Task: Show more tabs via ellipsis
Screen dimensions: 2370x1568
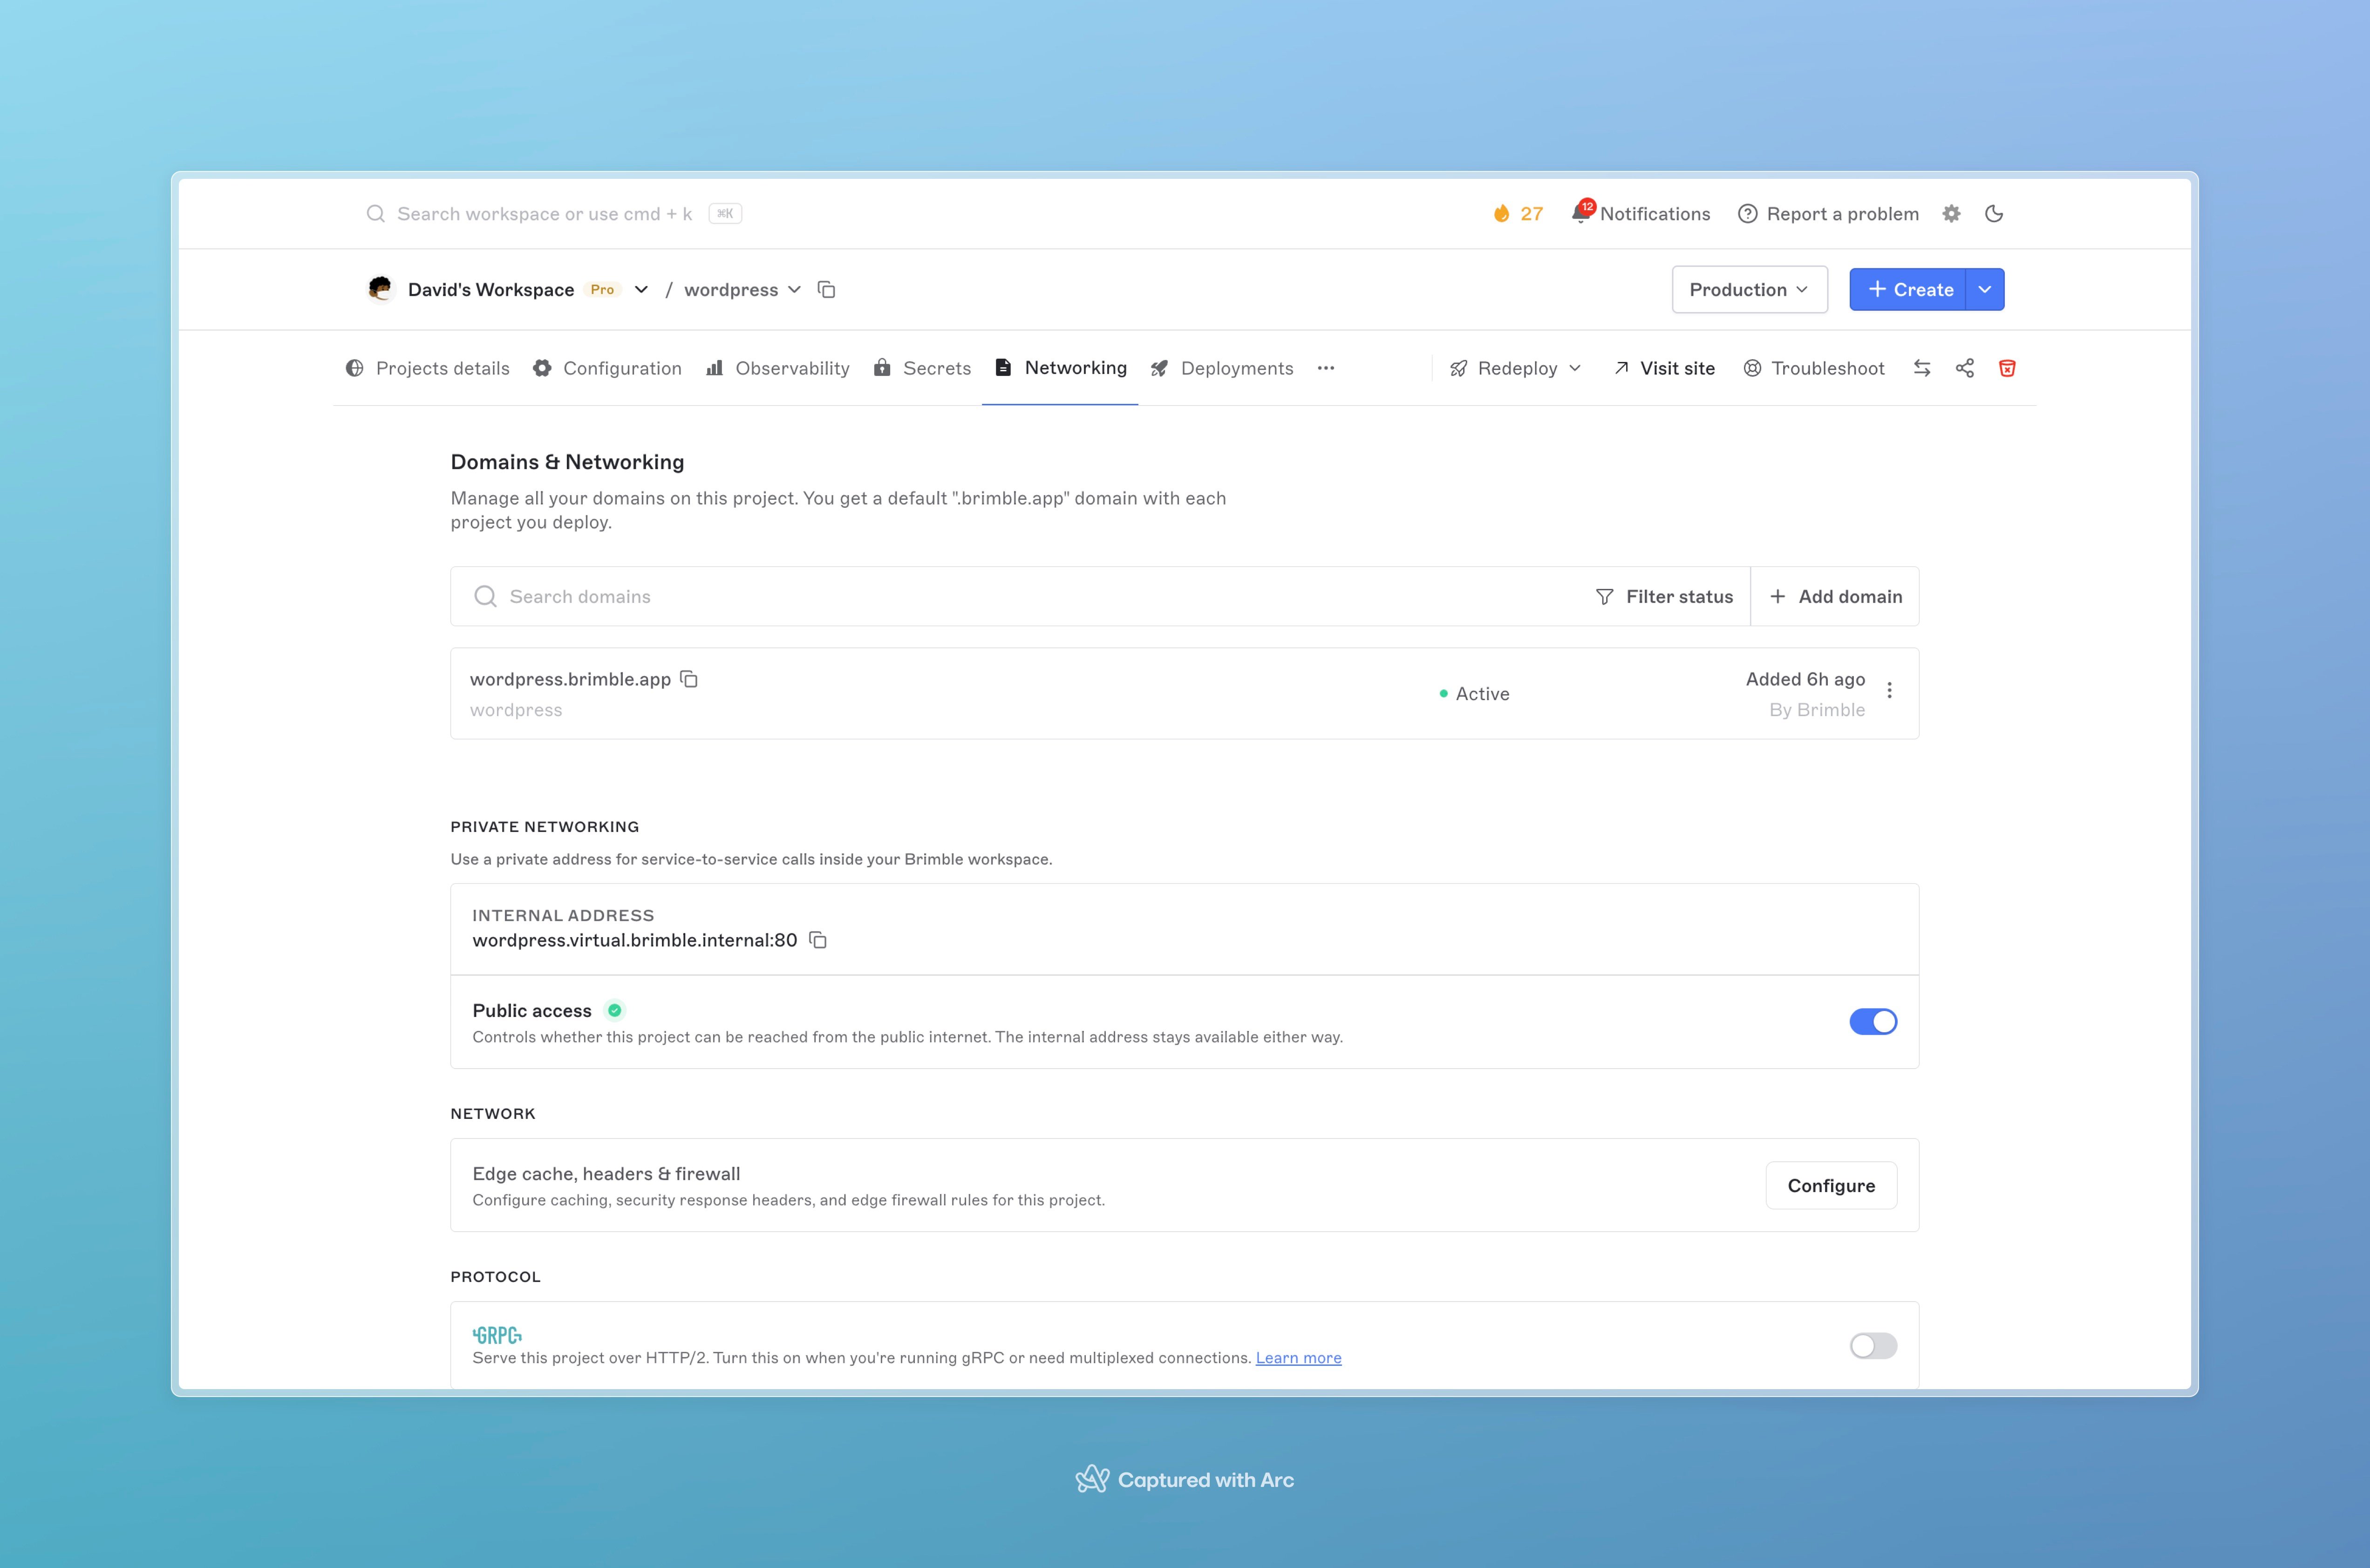Action: point(1326,368)
